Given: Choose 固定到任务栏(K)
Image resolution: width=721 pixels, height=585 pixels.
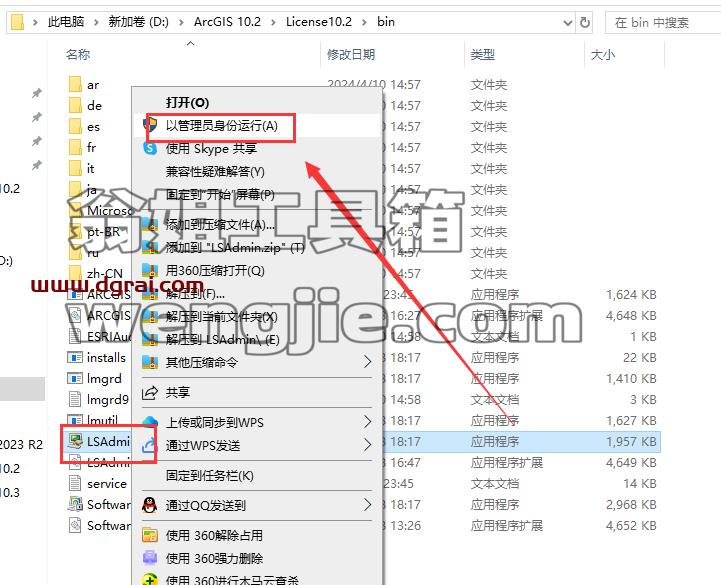Looking at the screenshot, I should (x=210, y=476).
